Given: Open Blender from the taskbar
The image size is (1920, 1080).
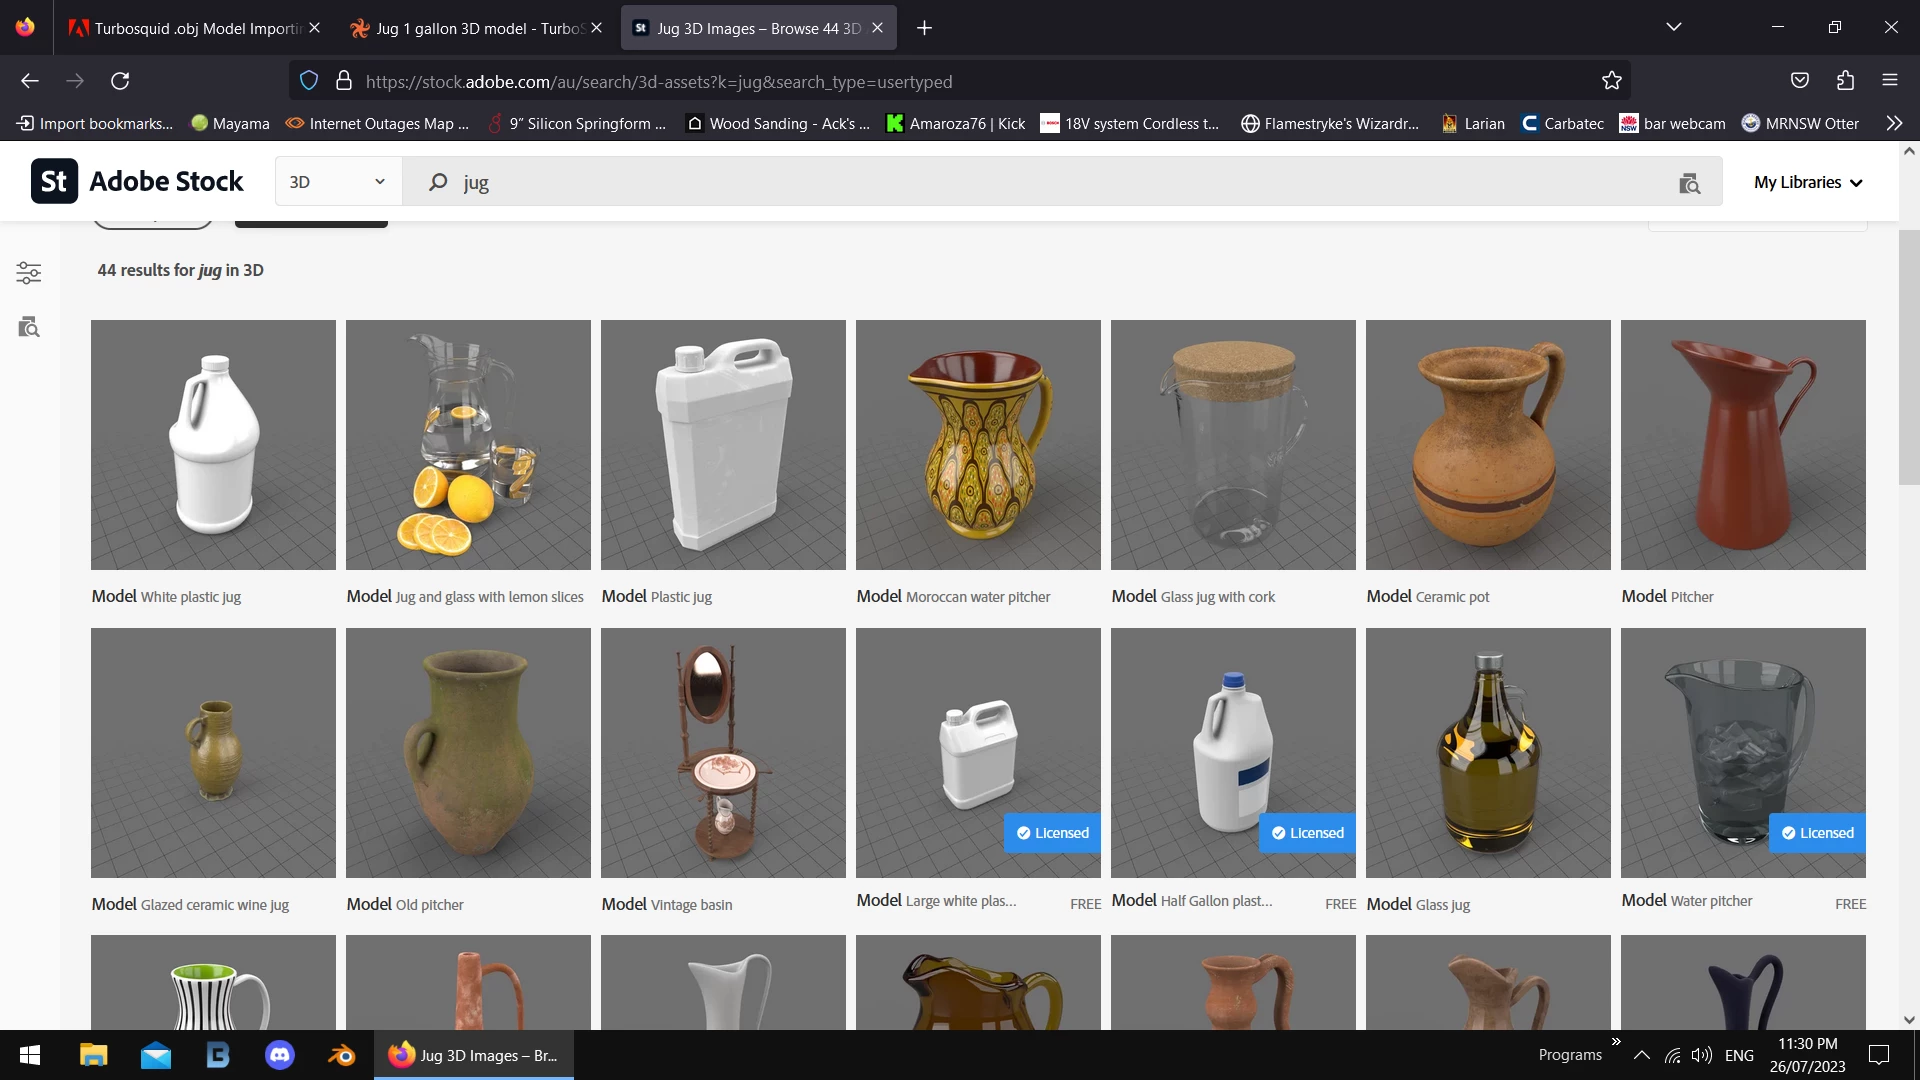Looking at the screenshot, I should (341, 1055).
